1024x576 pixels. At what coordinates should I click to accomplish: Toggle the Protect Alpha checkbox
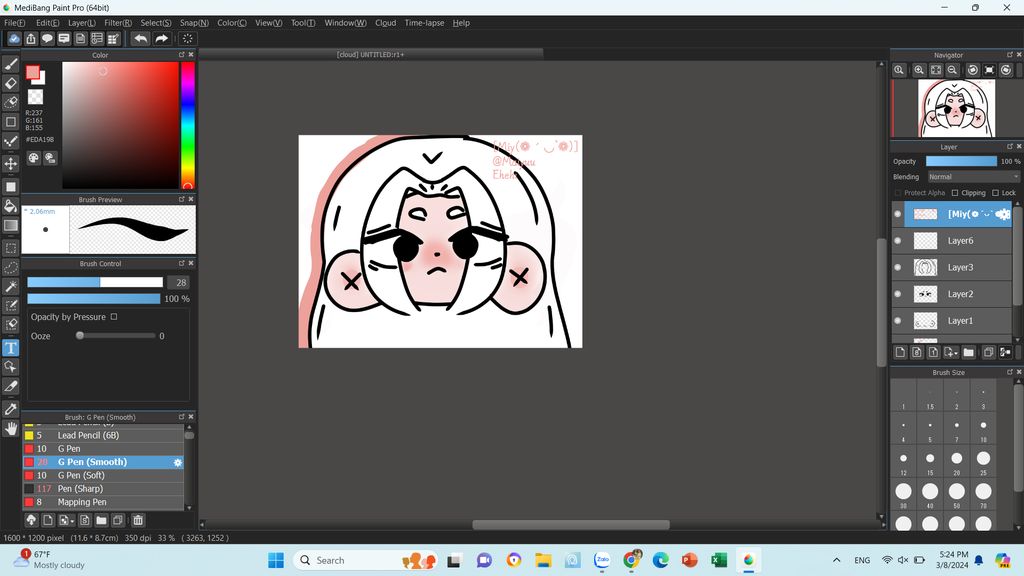898,193
